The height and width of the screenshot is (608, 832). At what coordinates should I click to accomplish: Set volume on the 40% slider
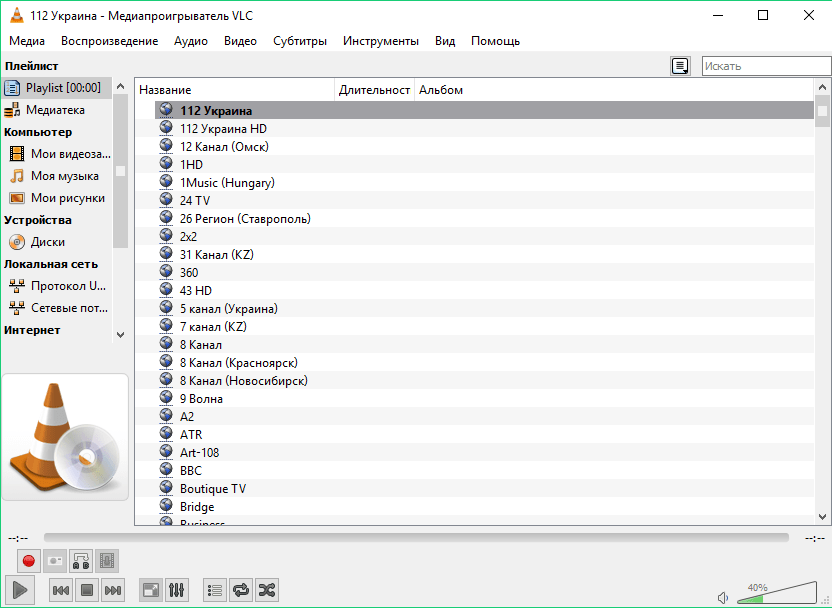click(777, 593)
